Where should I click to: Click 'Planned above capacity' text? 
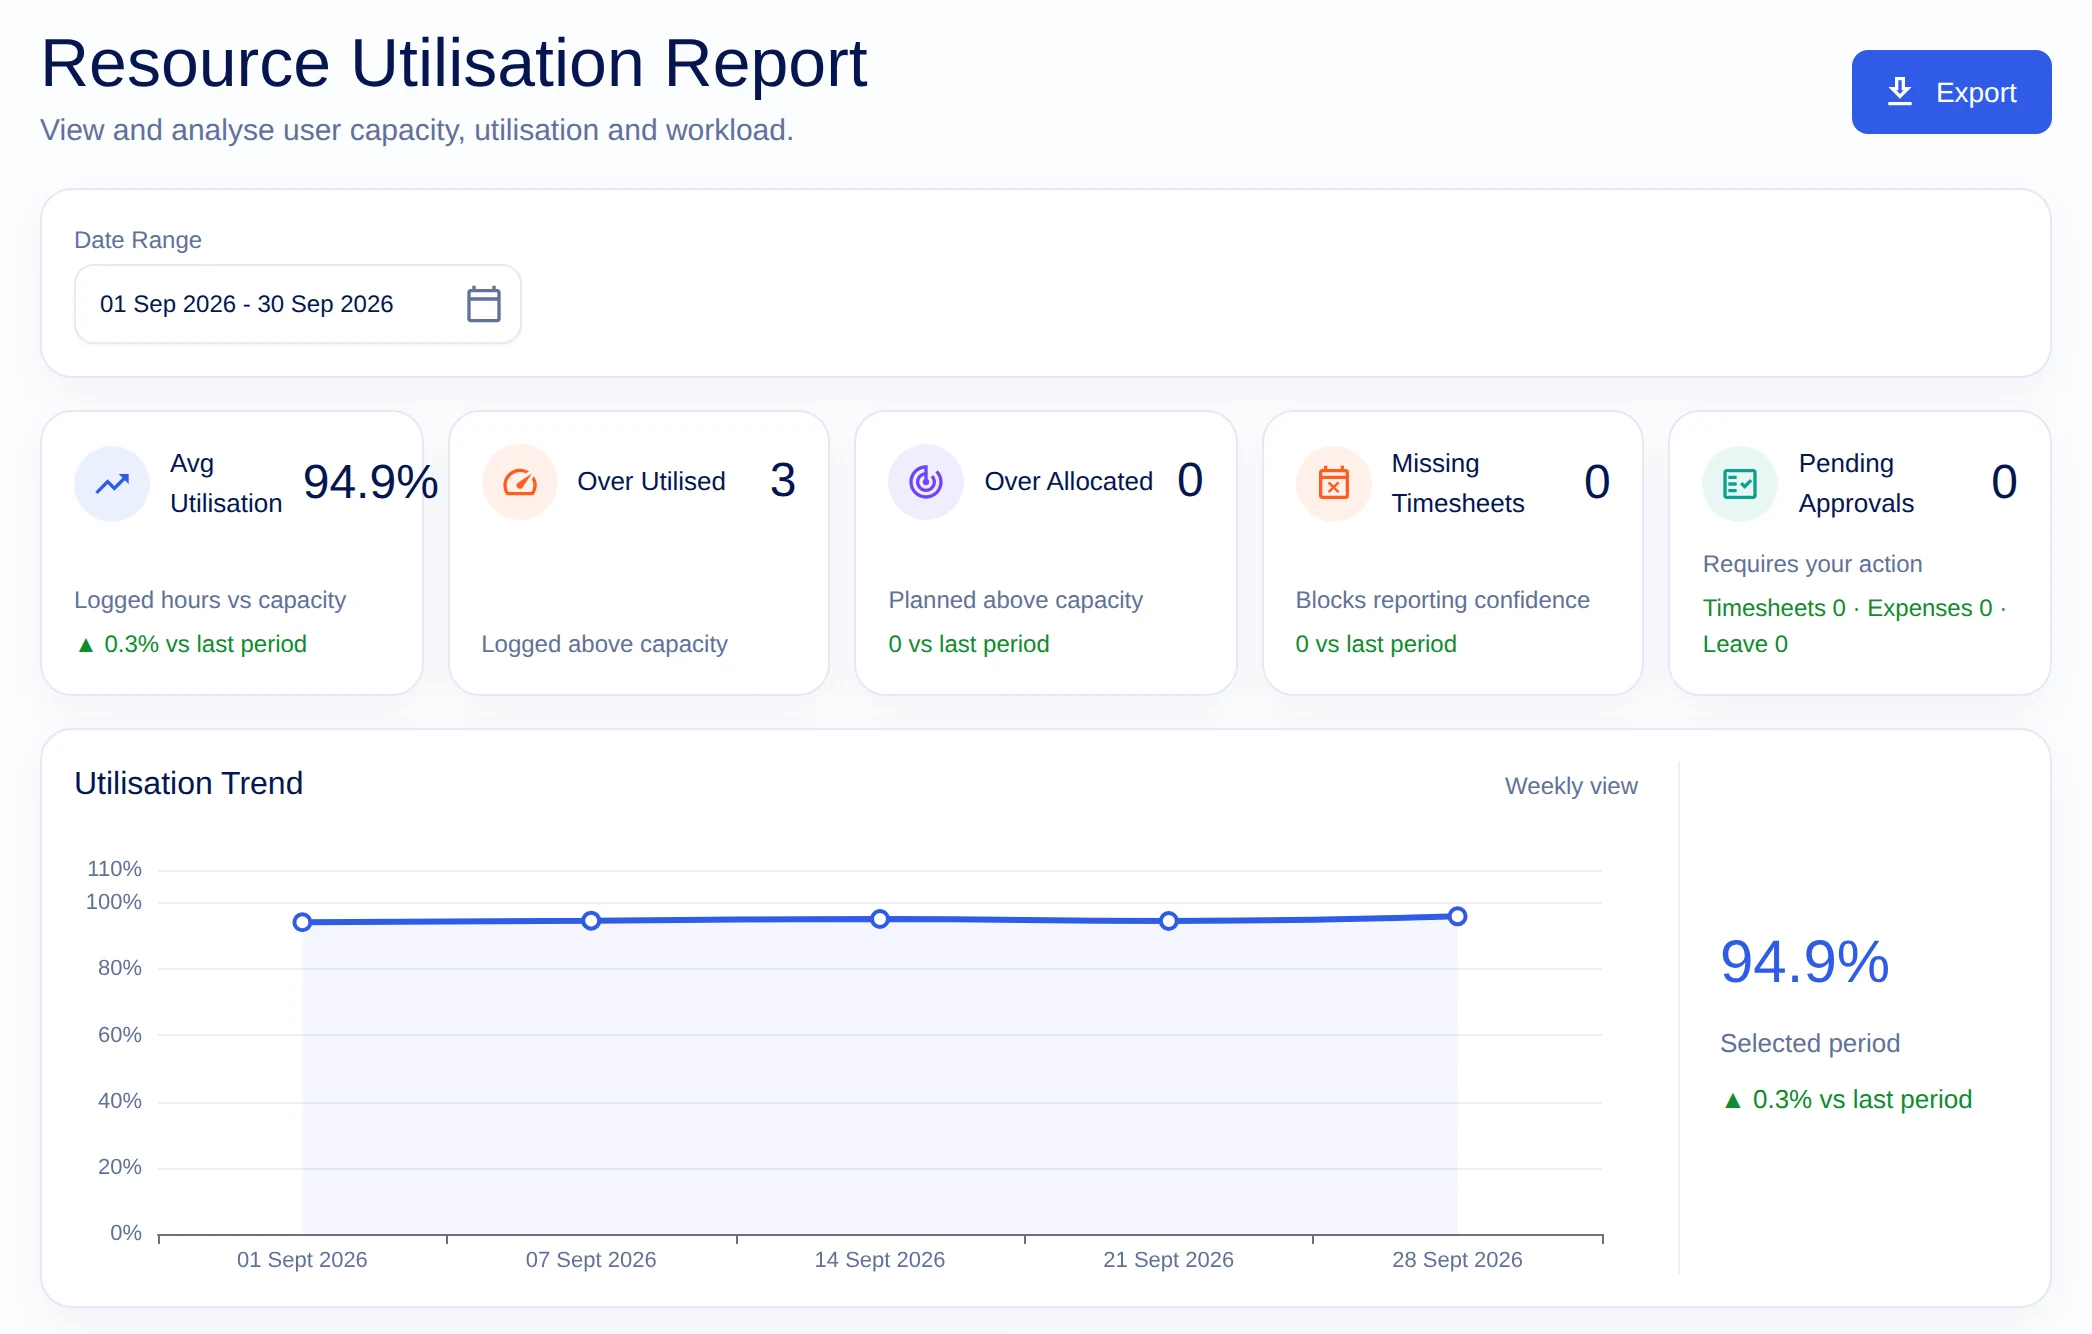coord(1015,600)
